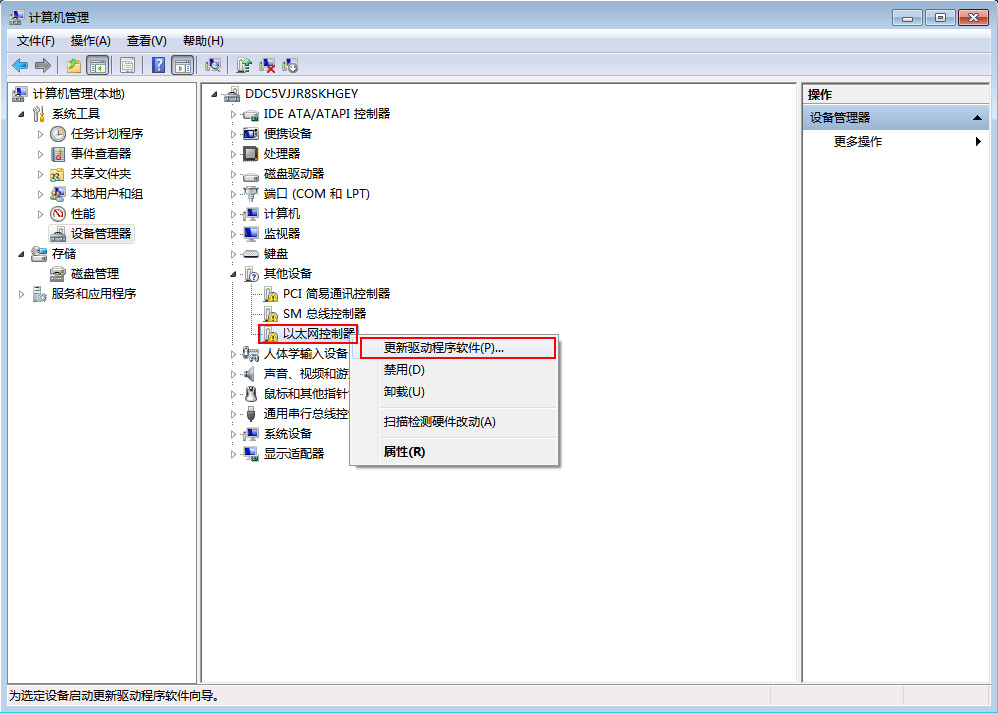Open the 帮助(H) menu
The image size is (998, 713).
point(203,41)
